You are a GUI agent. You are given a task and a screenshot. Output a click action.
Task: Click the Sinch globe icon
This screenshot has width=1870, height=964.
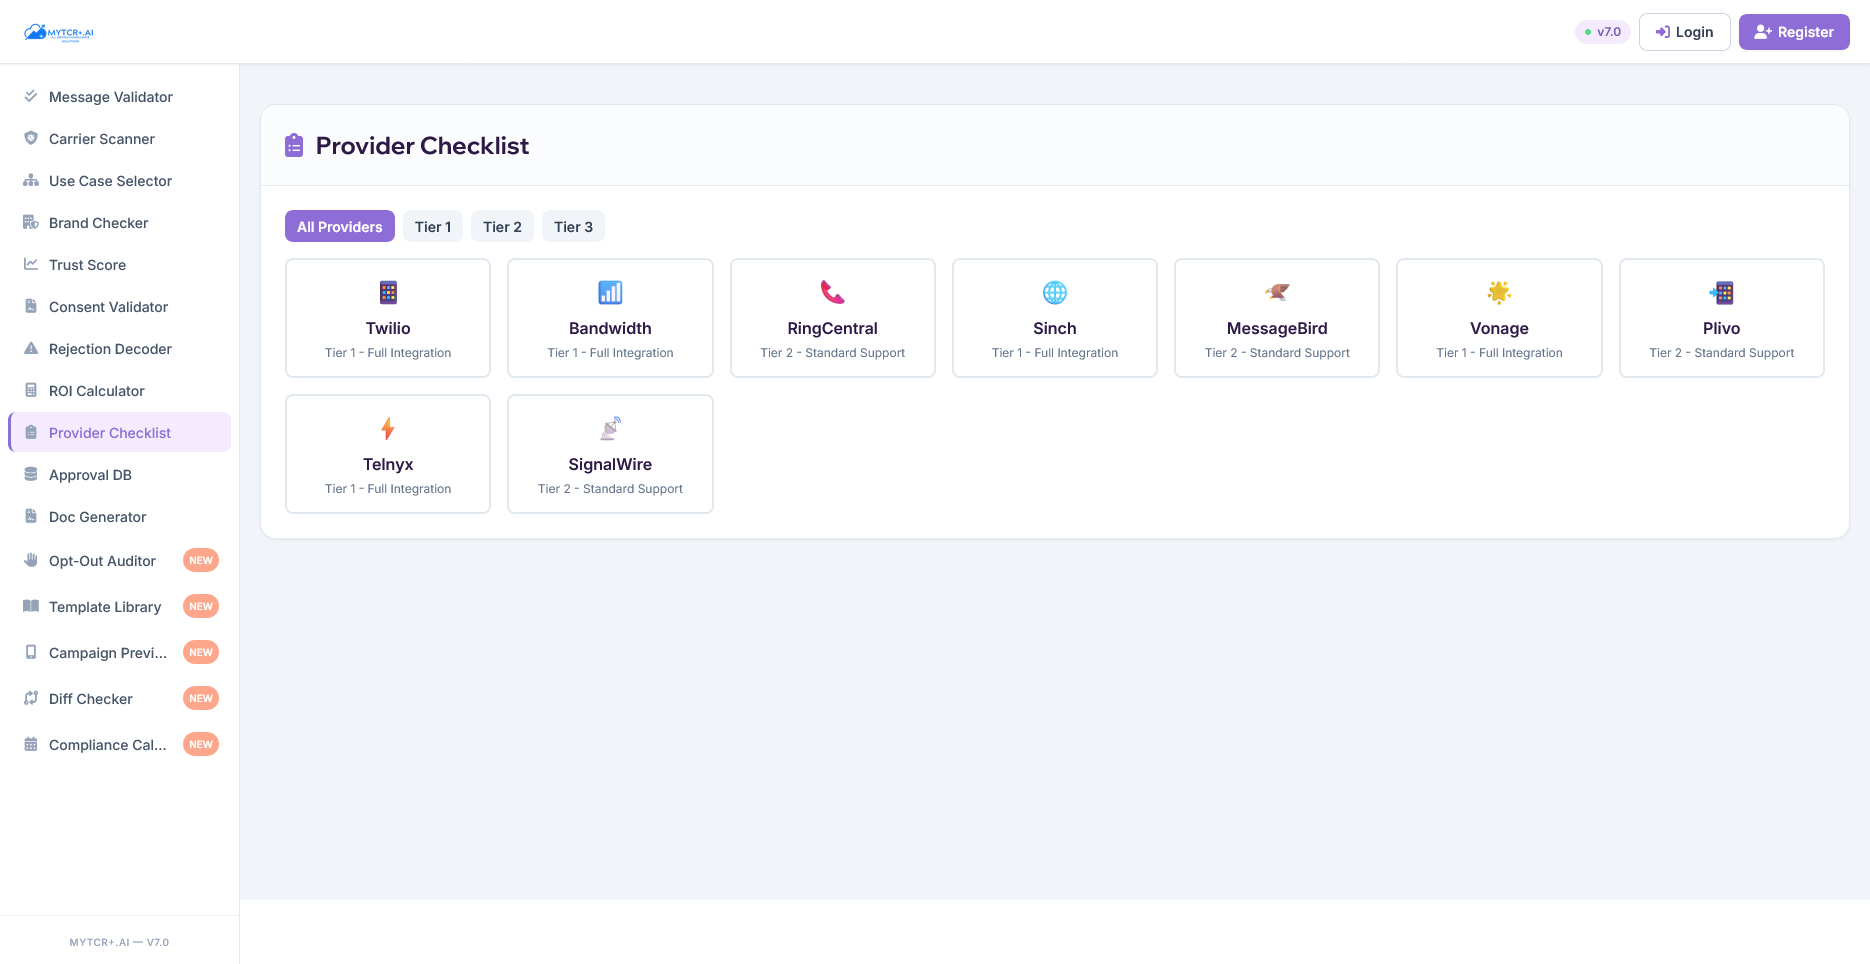point(1055,292)
